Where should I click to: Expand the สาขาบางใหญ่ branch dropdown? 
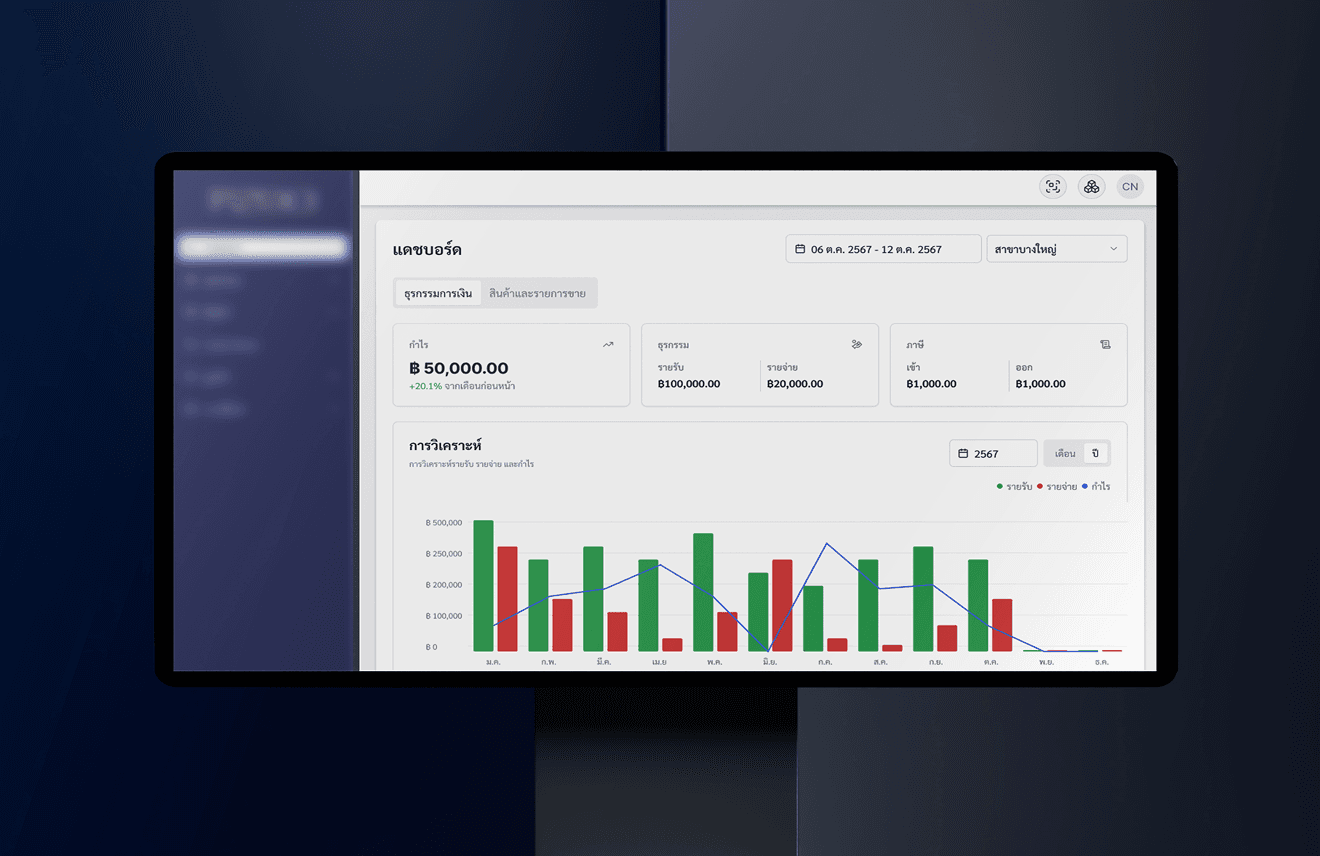point(1056,249)
